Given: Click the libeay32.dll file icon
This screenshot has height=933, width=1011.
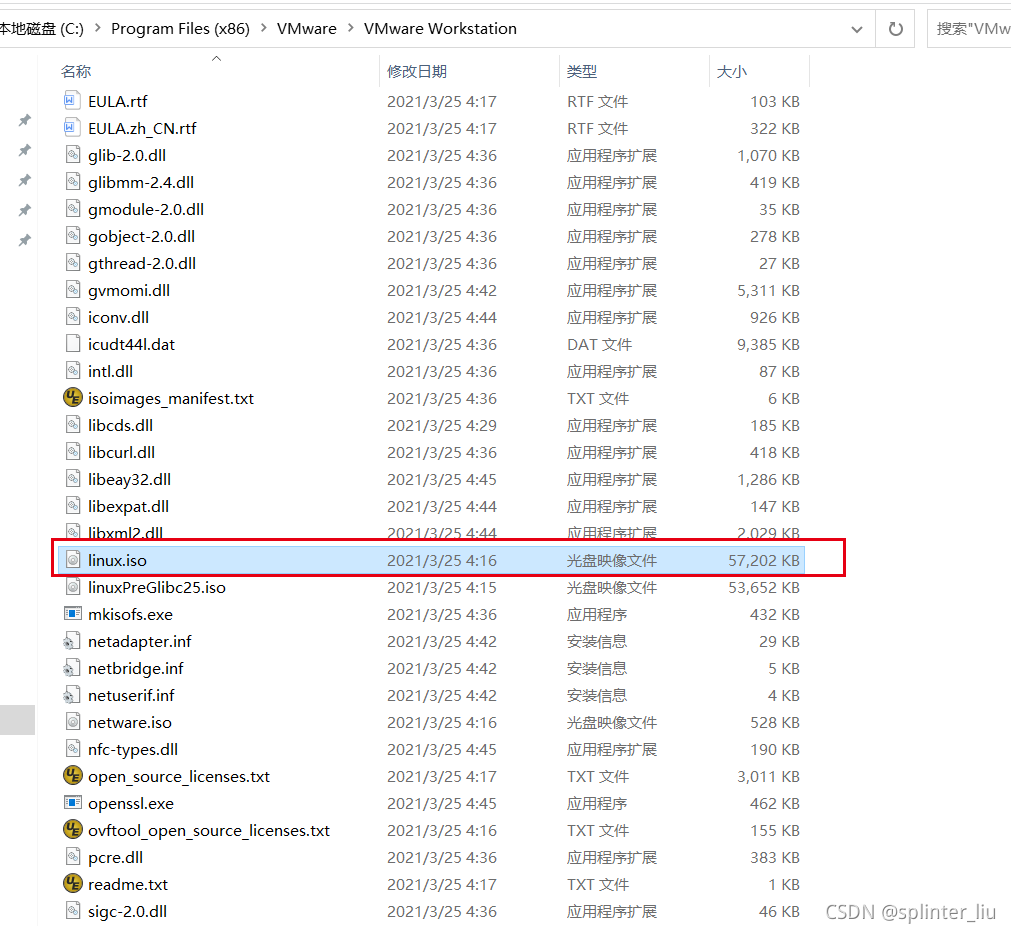Looking at the screenshot, I should 73,478.
